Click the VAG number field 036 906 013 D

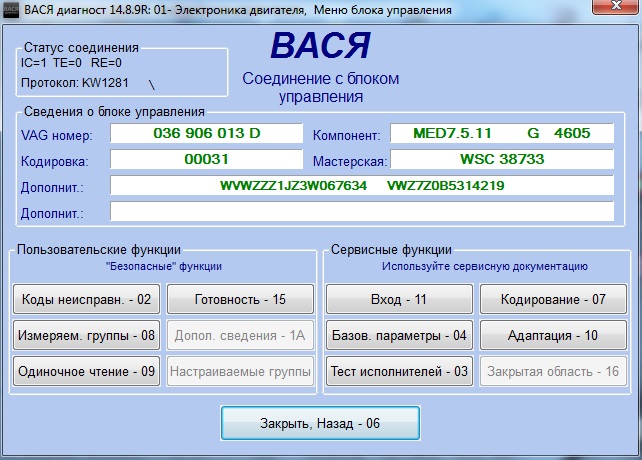[x=206, y=133]
